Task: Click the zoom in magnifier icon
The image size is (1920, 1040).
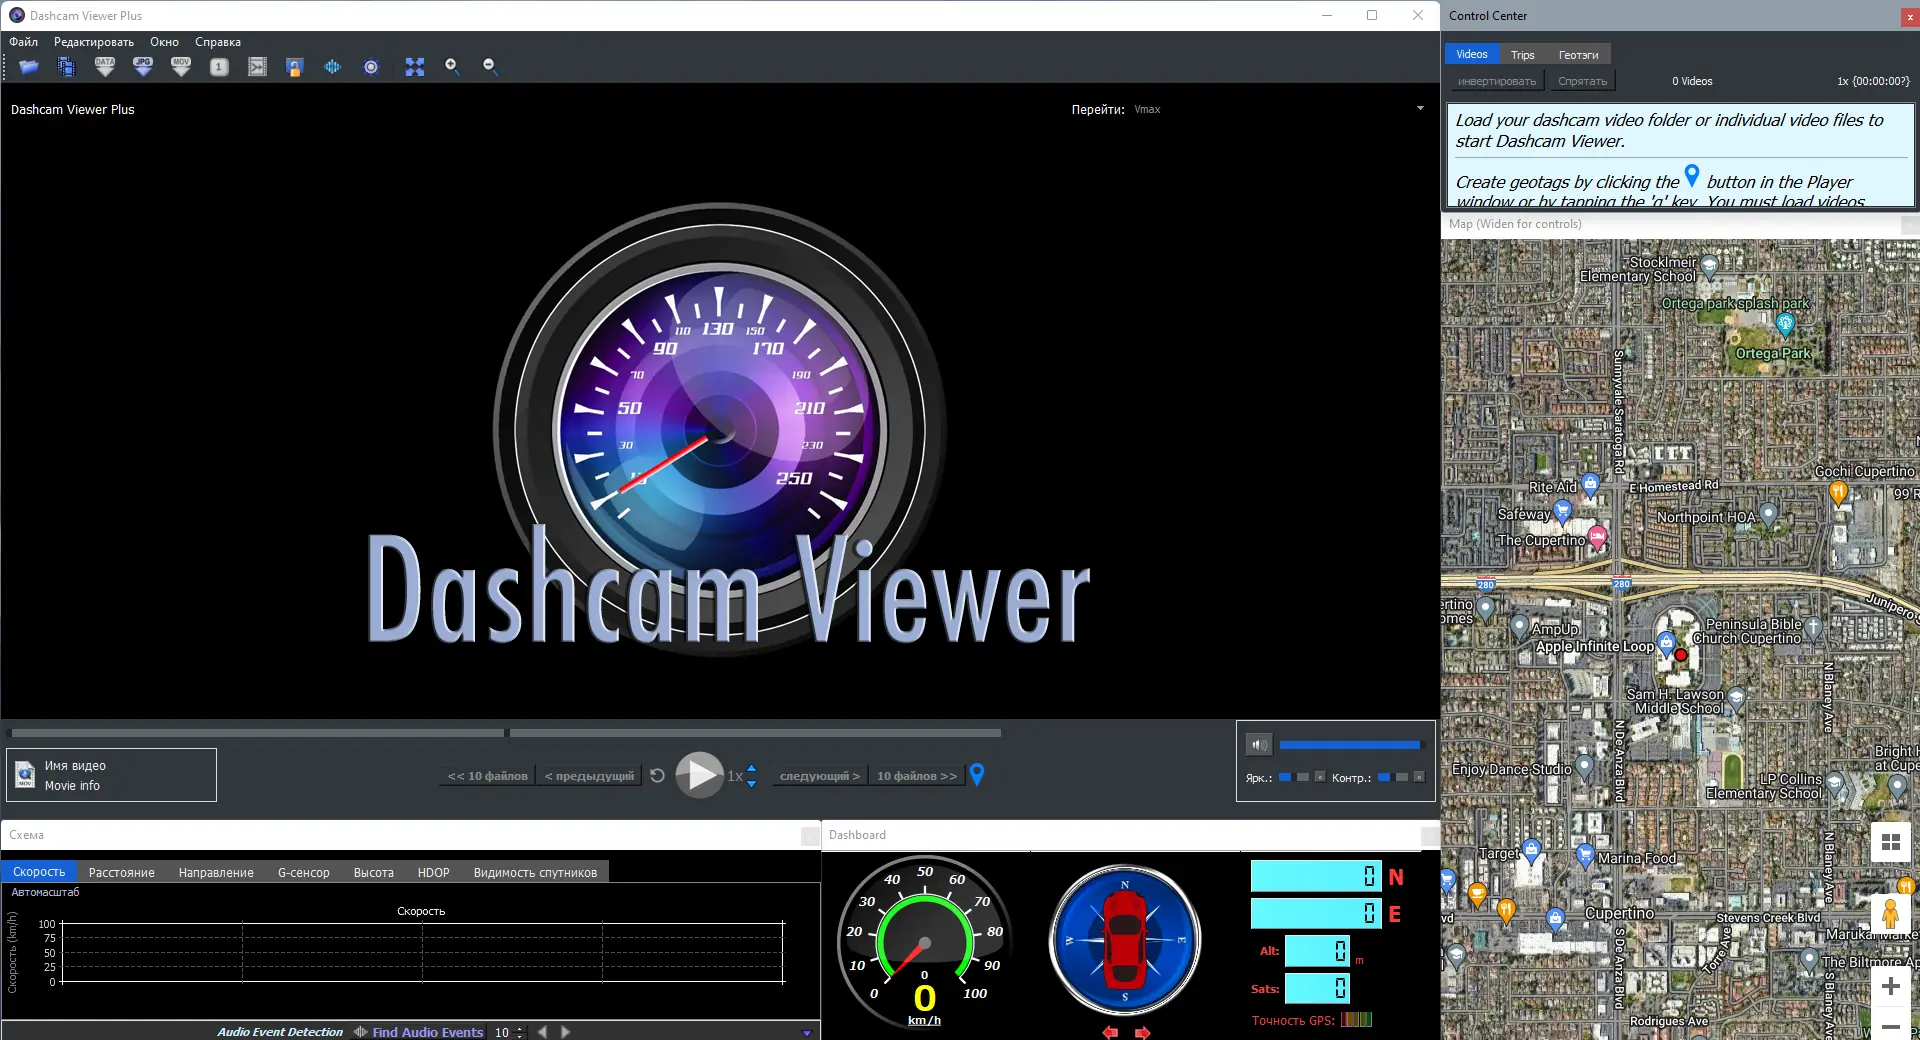Action: pyautogui.click(x=452, y=67)
